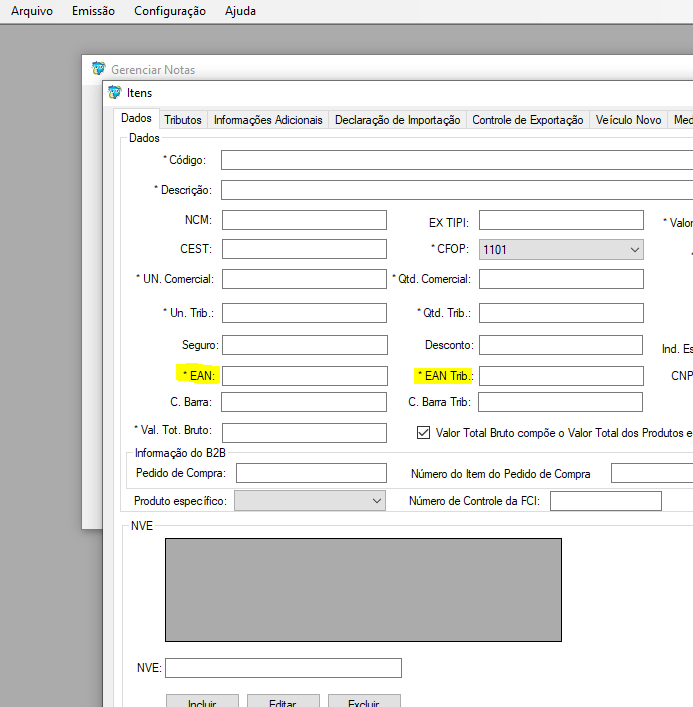Focus the EAN text field

coord(304,376)
